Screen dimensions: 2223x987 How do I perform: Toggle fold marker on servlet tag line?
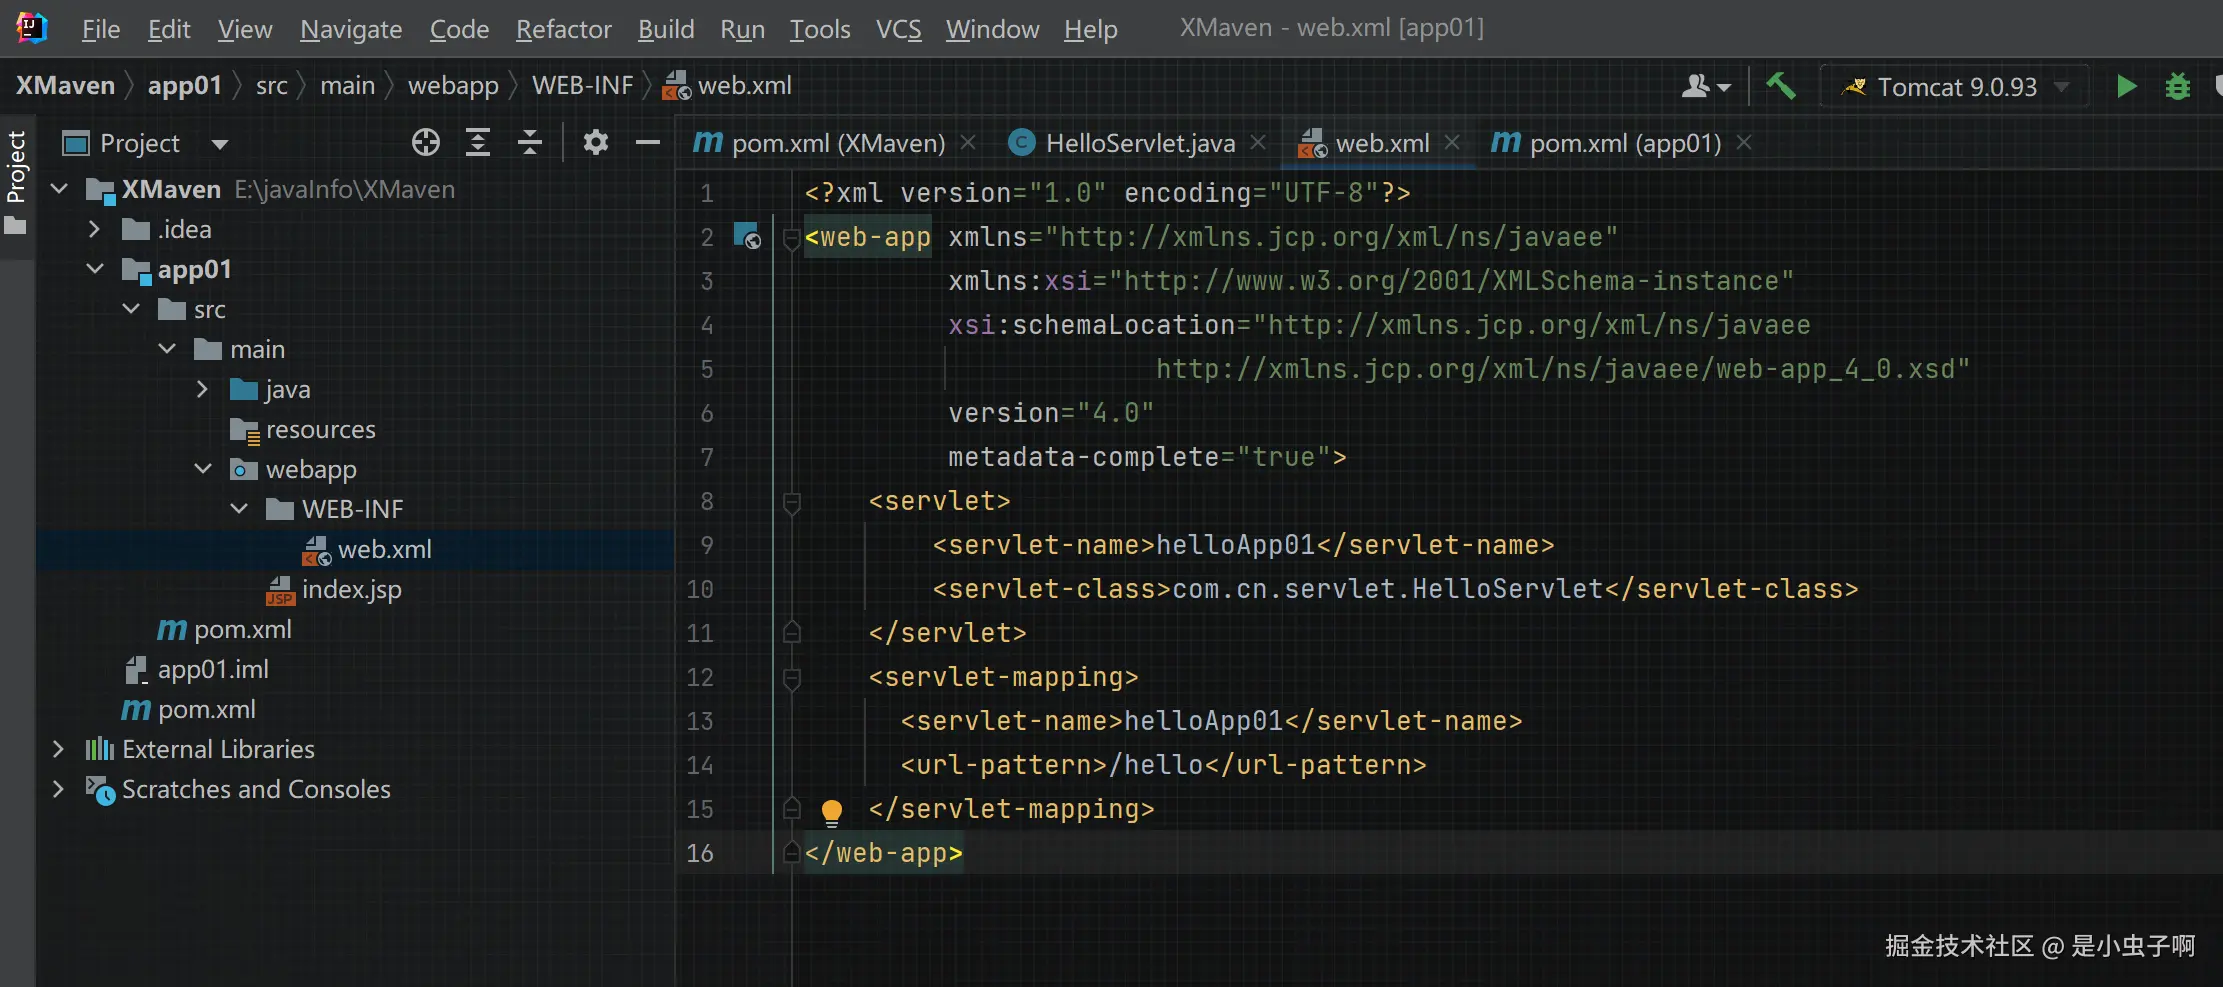click(791, 502)
